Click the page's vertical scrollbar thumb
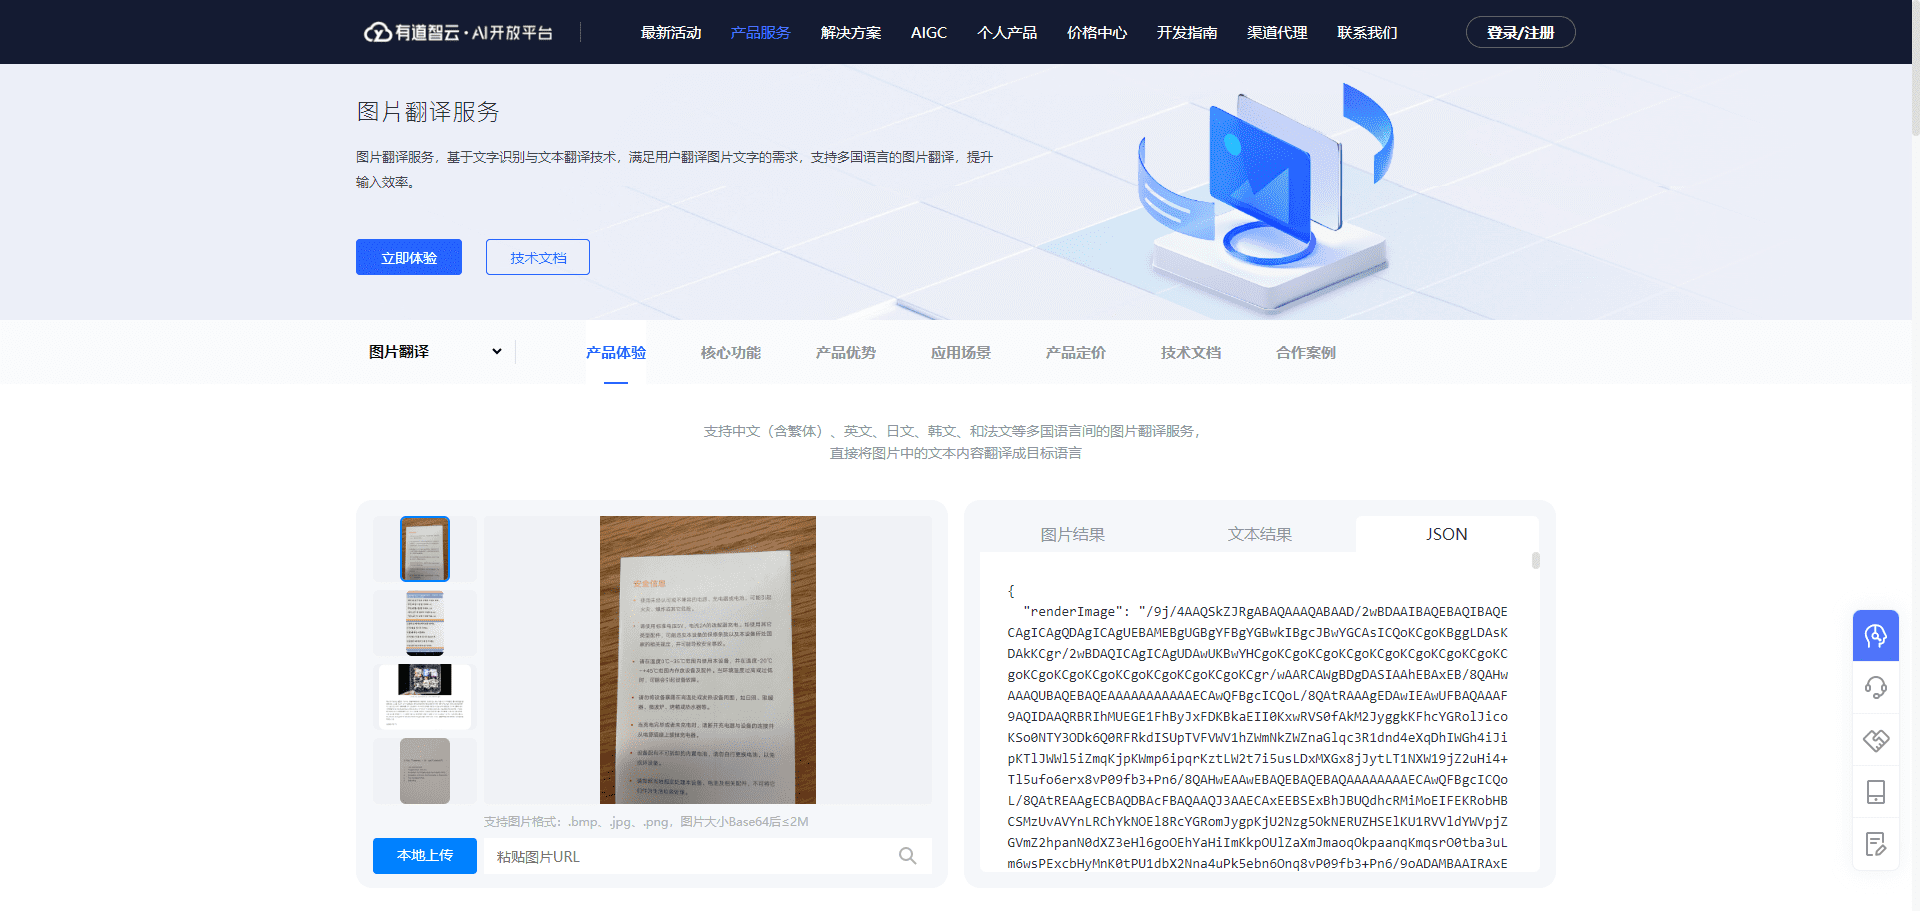This screenshot has height=911, width=1920. [1915, 68]
